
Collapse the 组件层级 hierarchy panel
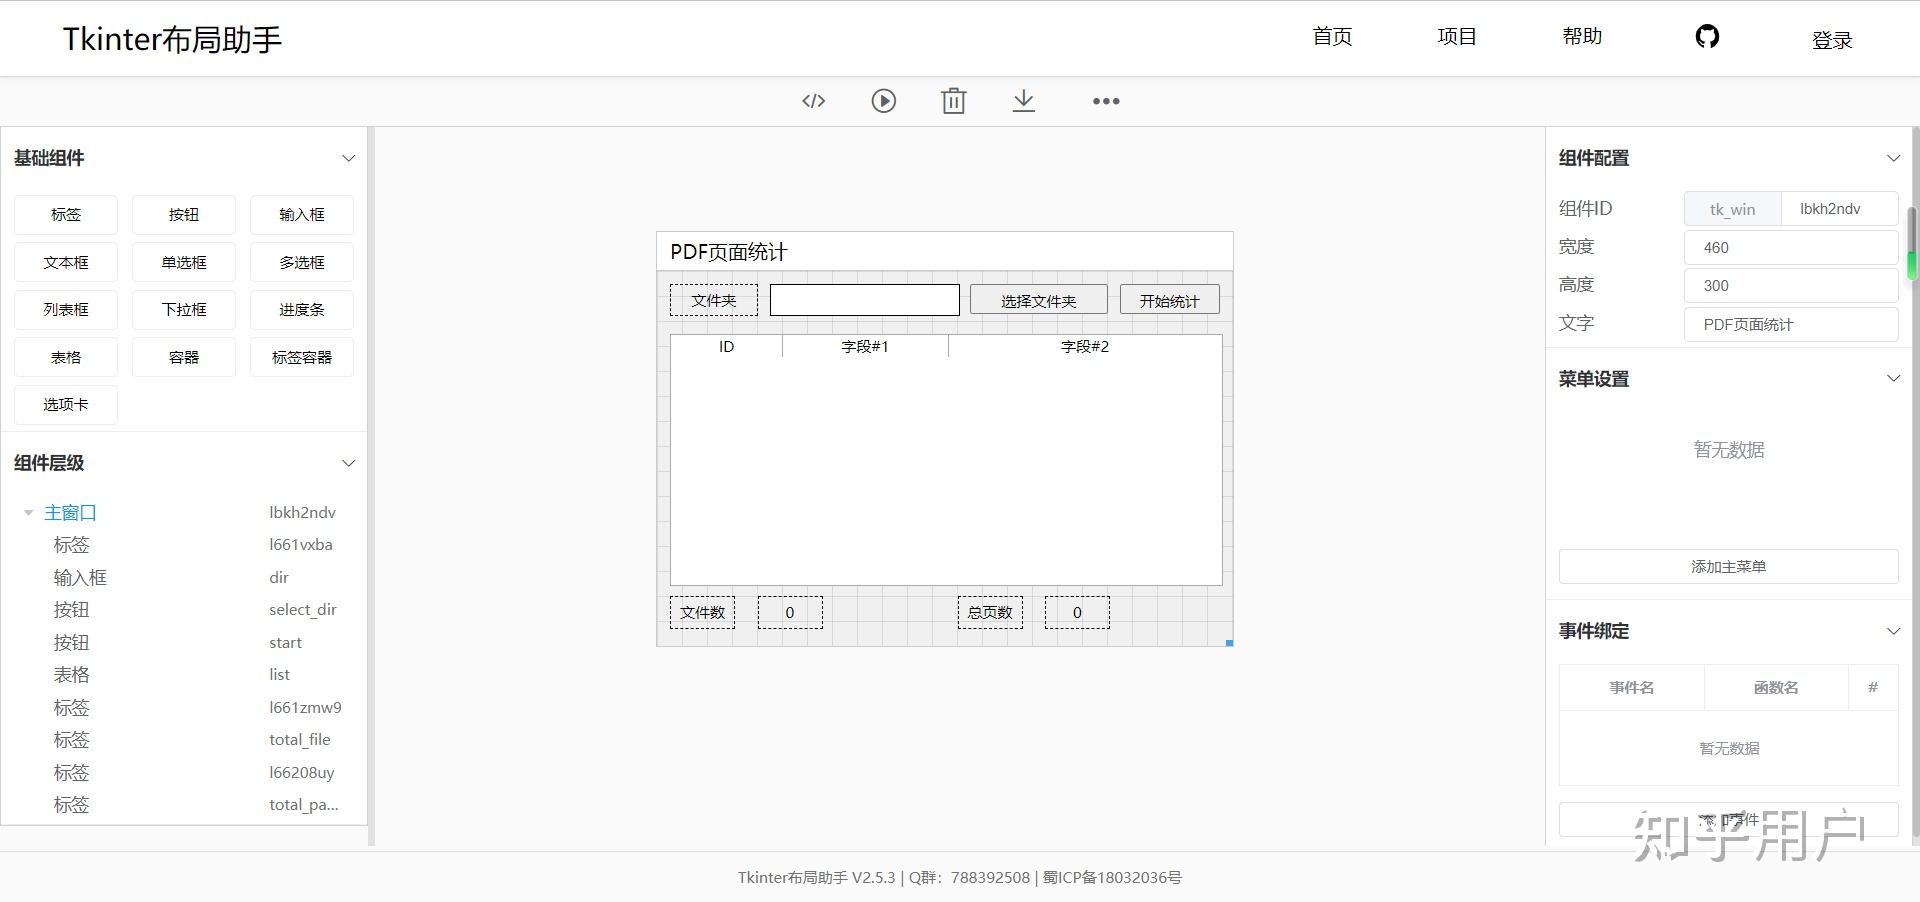pos(348,463)
